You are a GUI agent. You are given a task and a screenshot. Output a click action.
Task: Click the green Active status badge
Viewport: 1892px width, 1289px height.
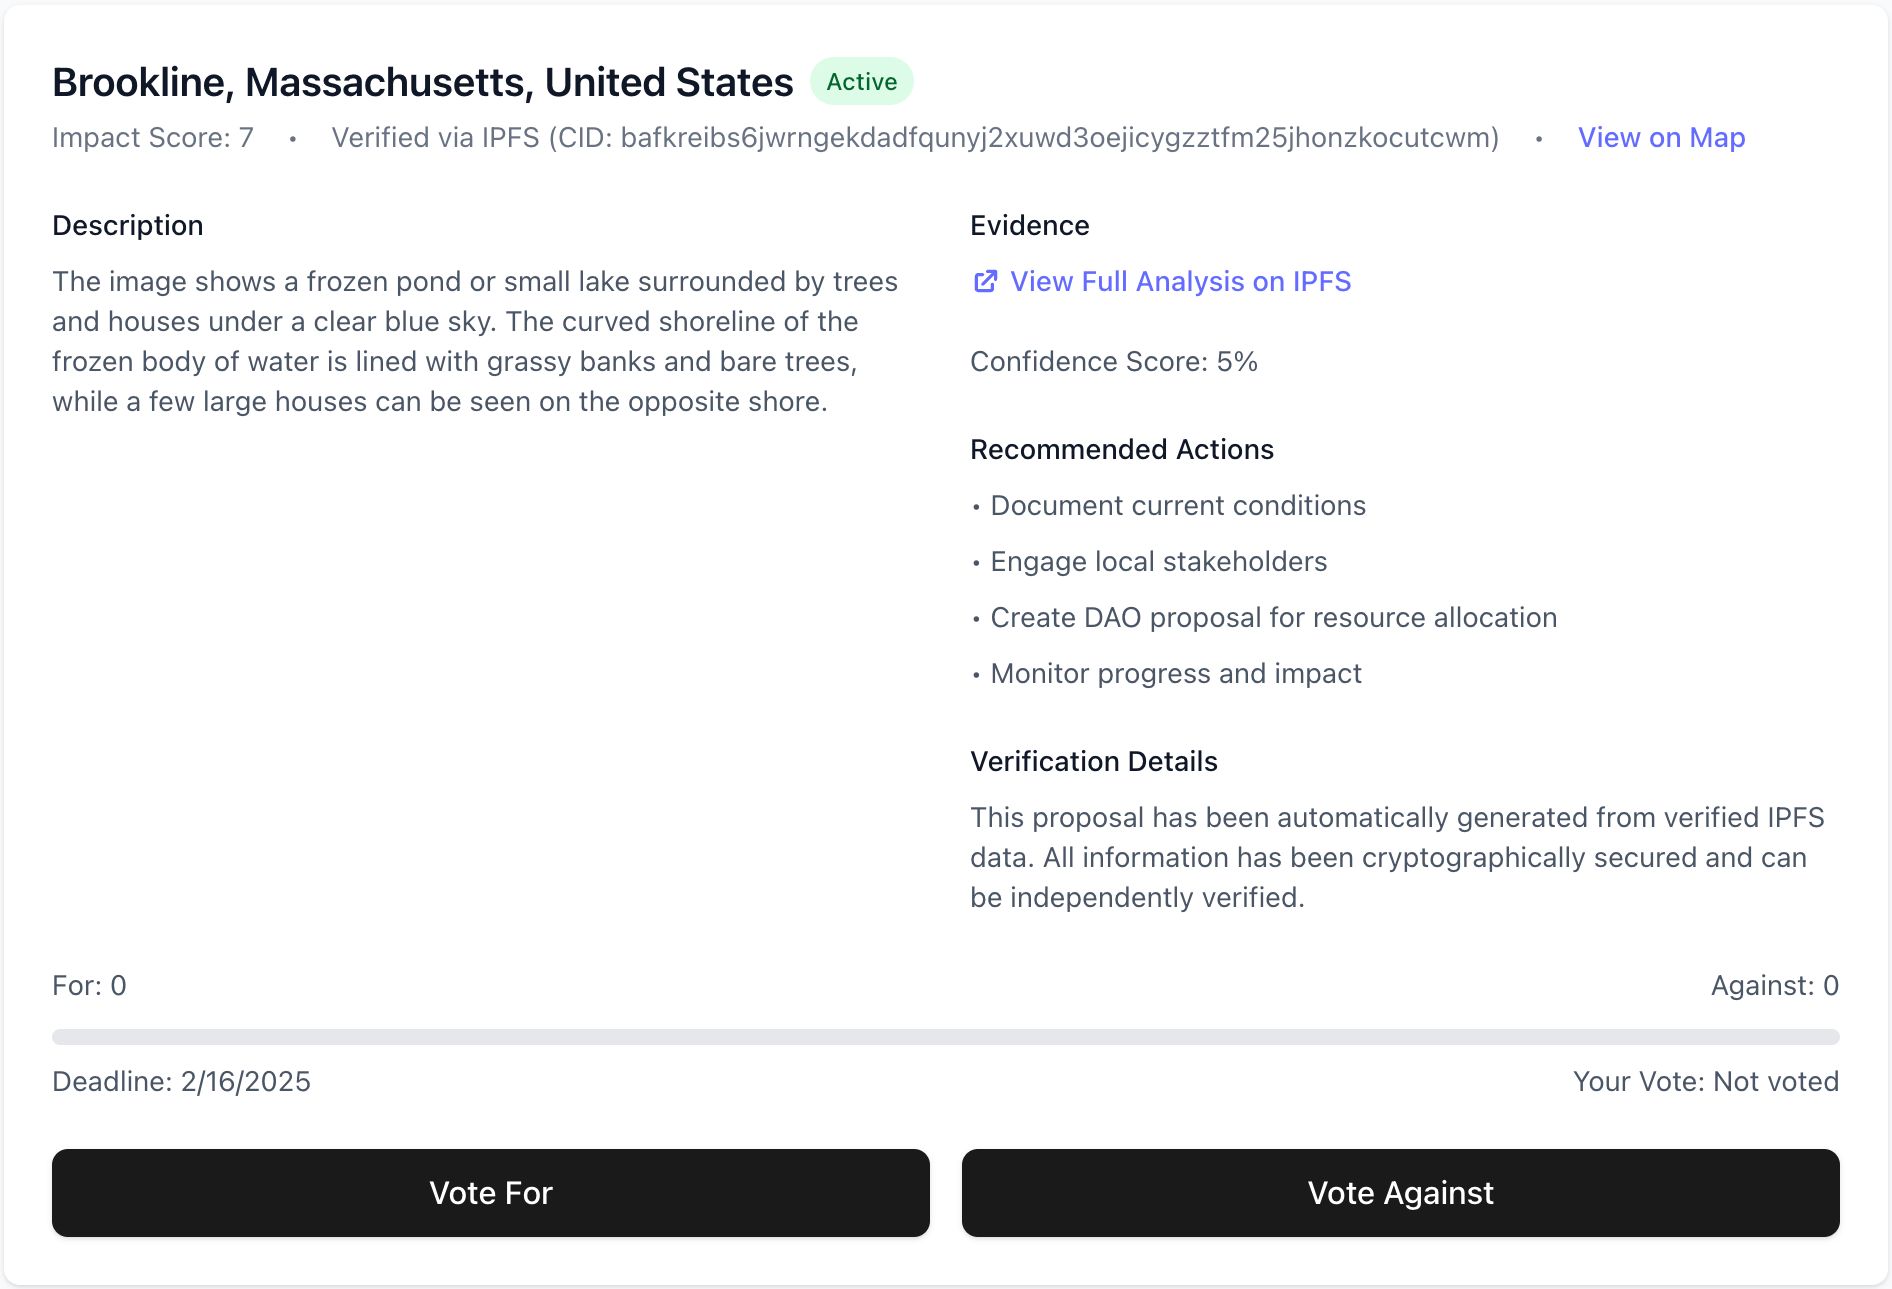pos(862,82)
